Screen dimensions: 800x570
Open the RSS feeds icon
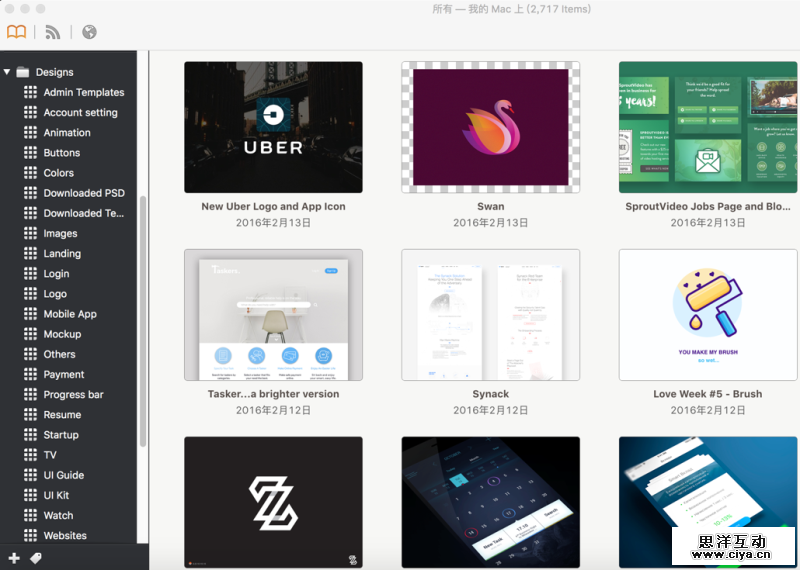(x=53, y=32)
